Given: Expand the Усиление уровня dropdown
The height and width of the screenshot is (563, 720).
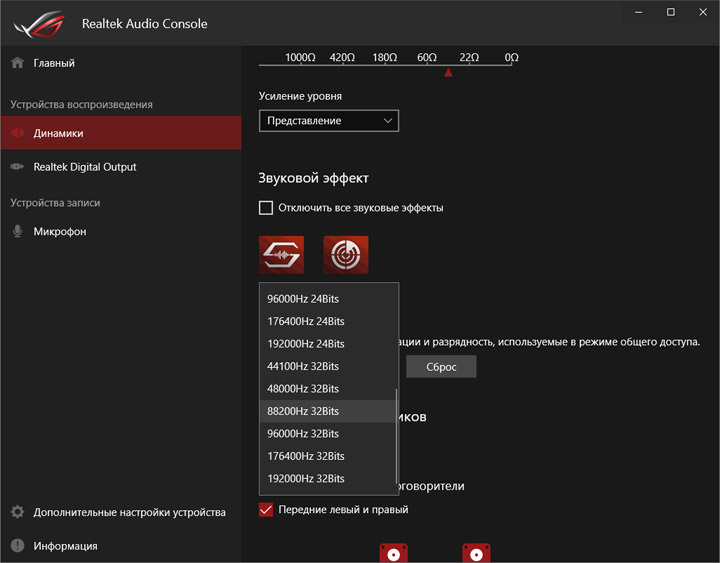Looking at the screenshot, I should pos(329,121).
